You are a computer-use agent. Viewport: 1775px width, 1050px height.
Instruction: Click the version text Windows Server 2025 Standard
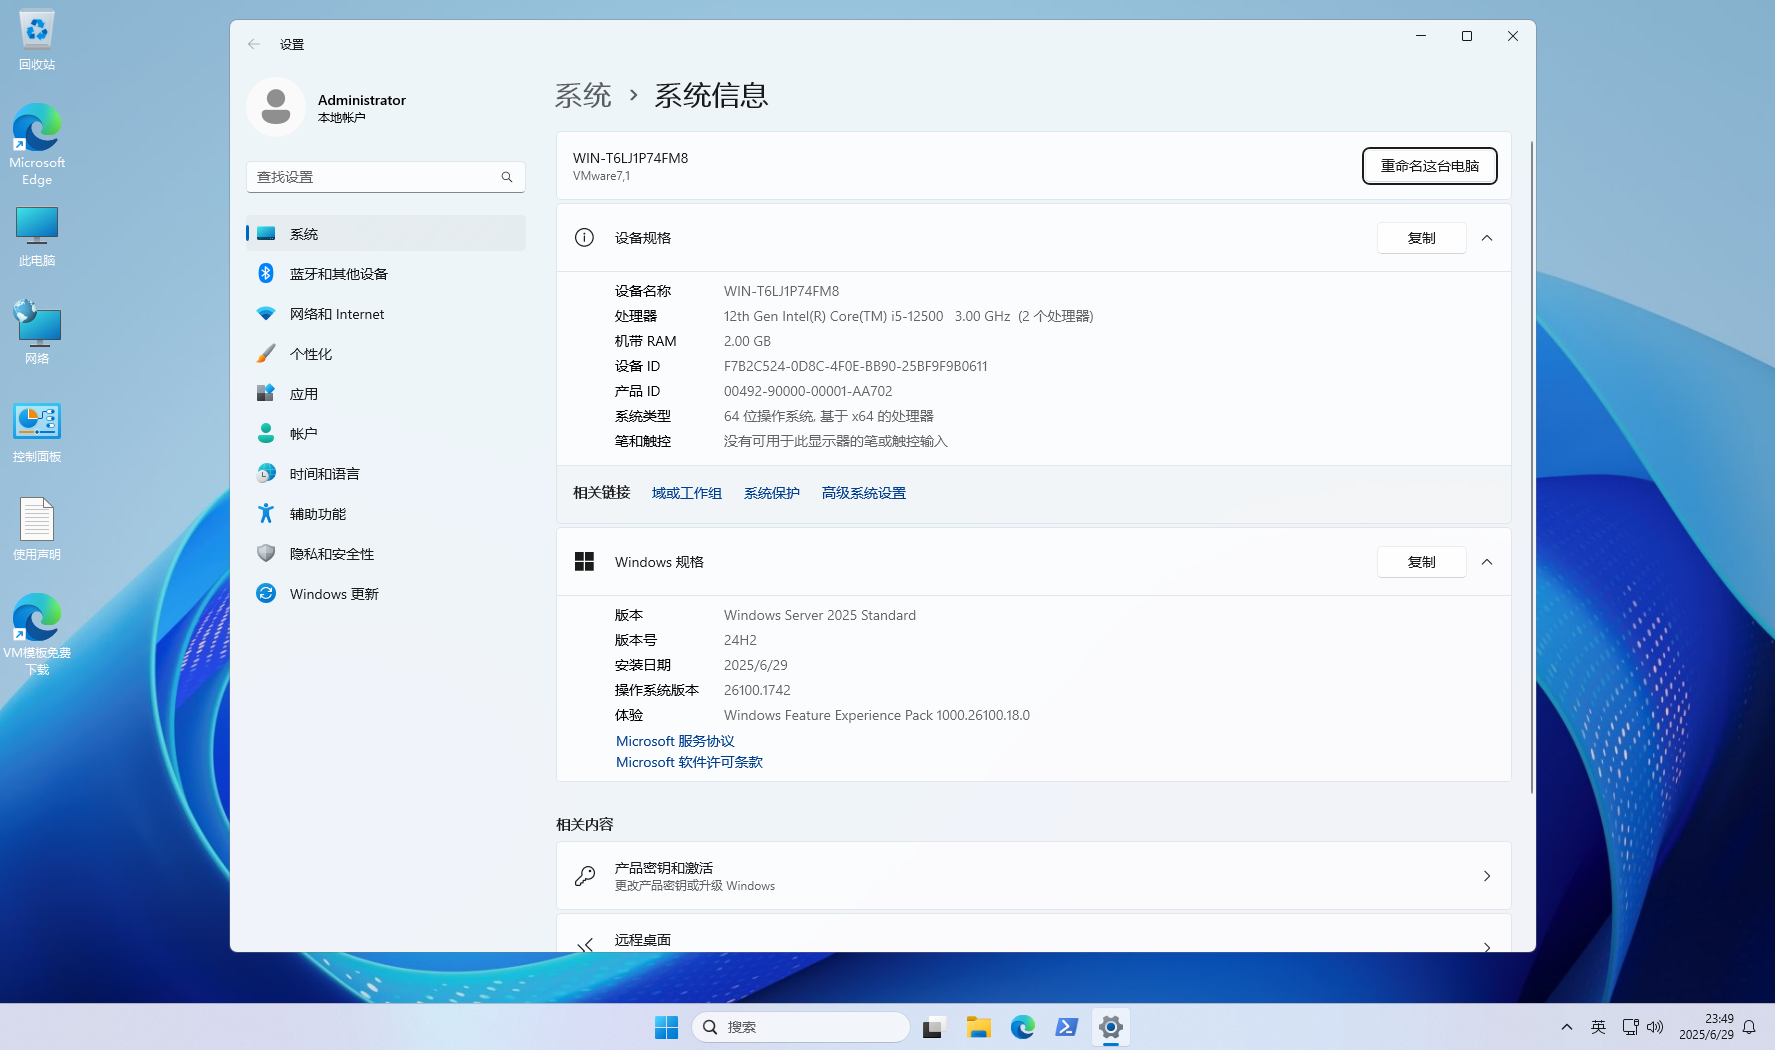click(x=820, y=615)
